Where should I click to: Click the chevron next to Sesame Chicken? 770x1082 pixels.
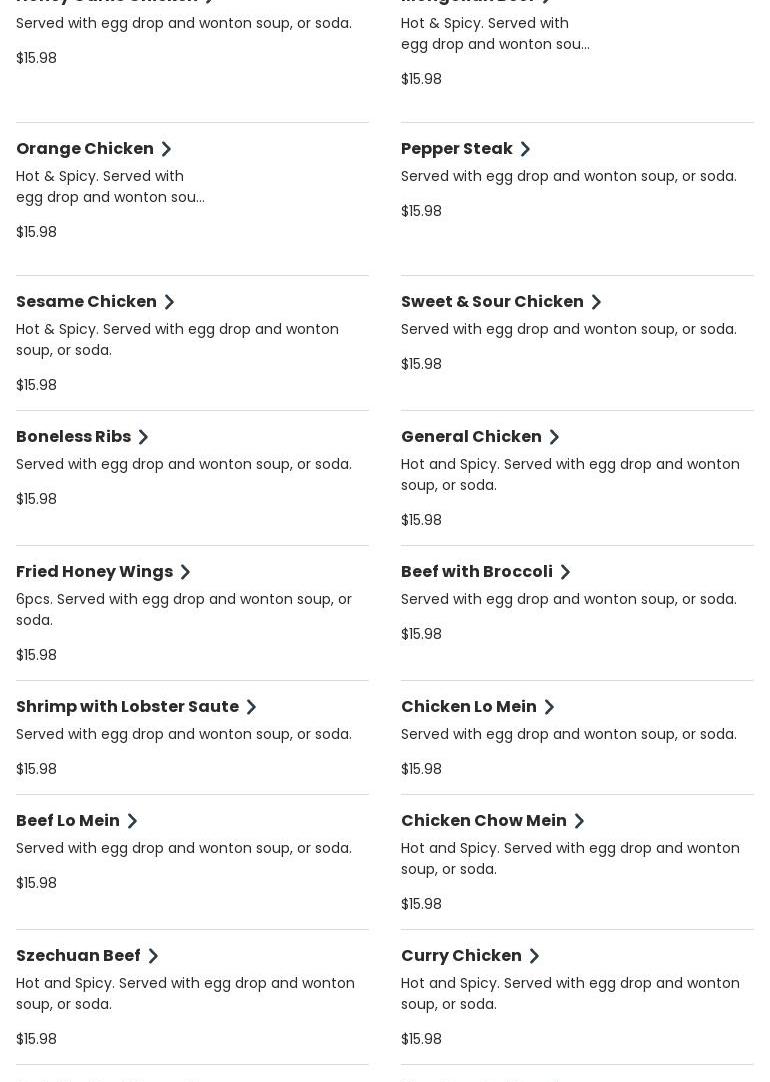[169, 302]
